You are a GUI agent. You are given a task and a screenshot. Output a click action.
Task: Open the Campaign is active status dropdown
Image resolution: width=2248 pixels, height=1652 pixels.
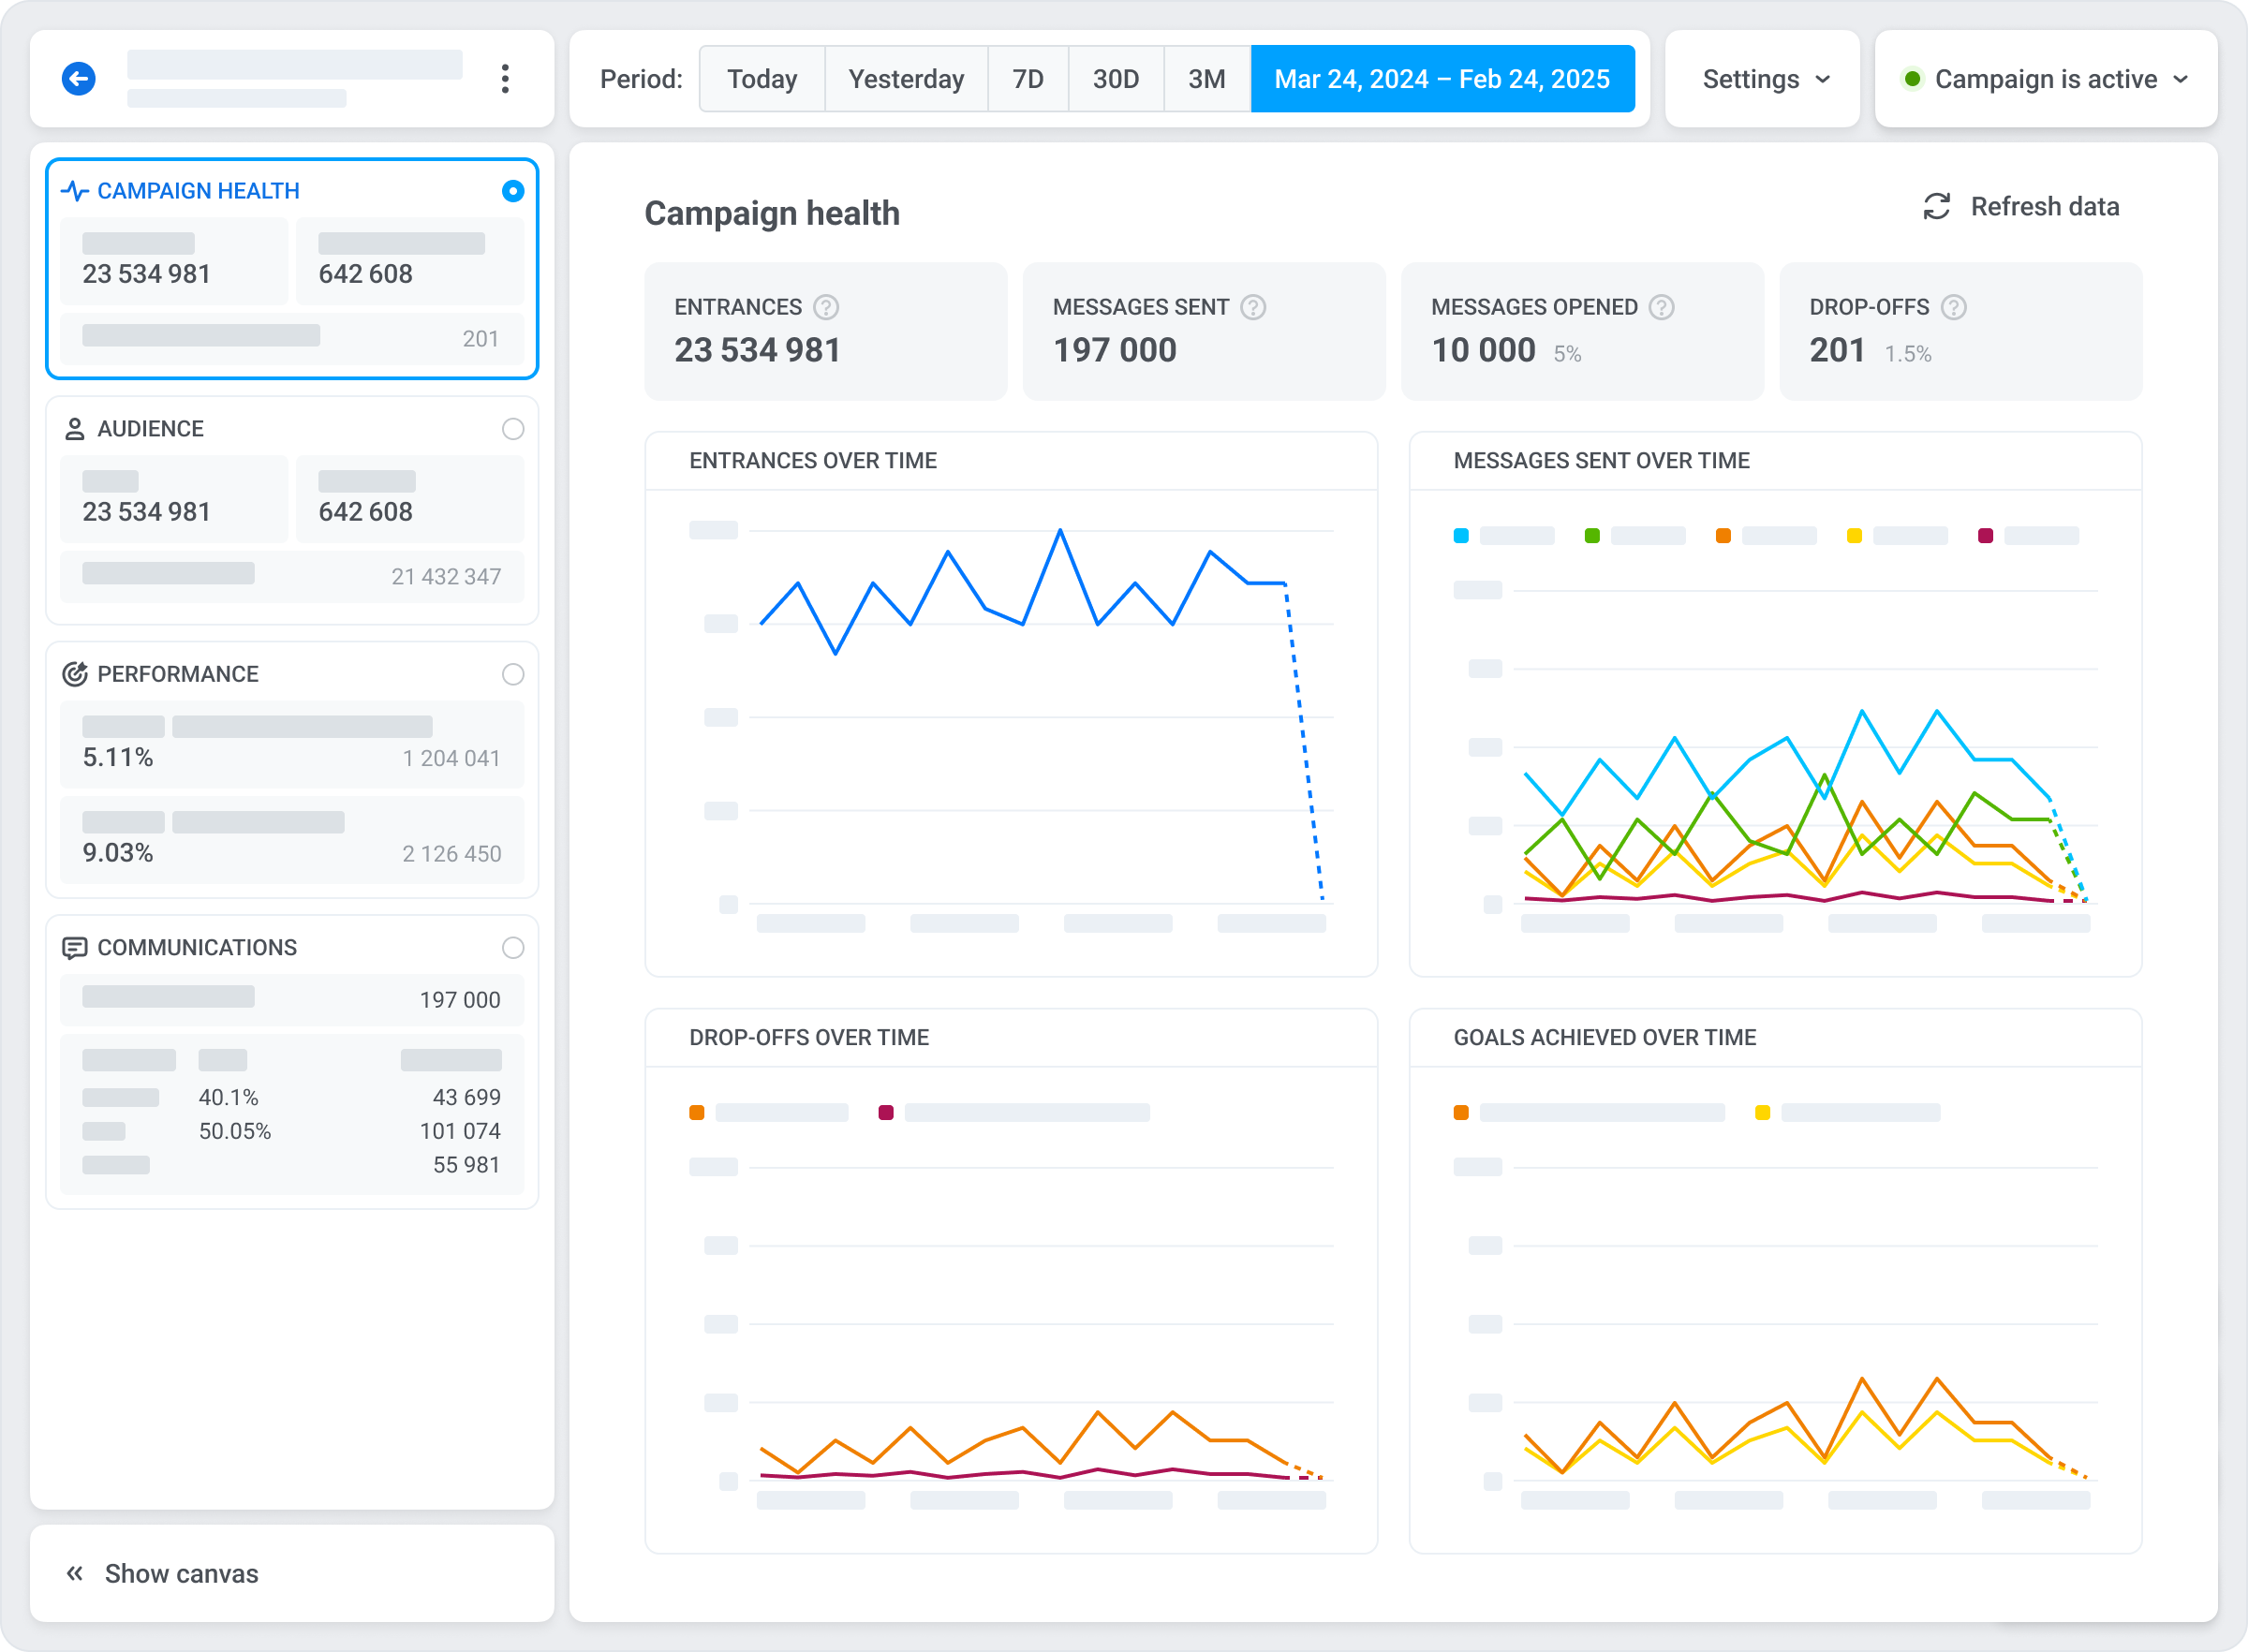(2046, 79)
